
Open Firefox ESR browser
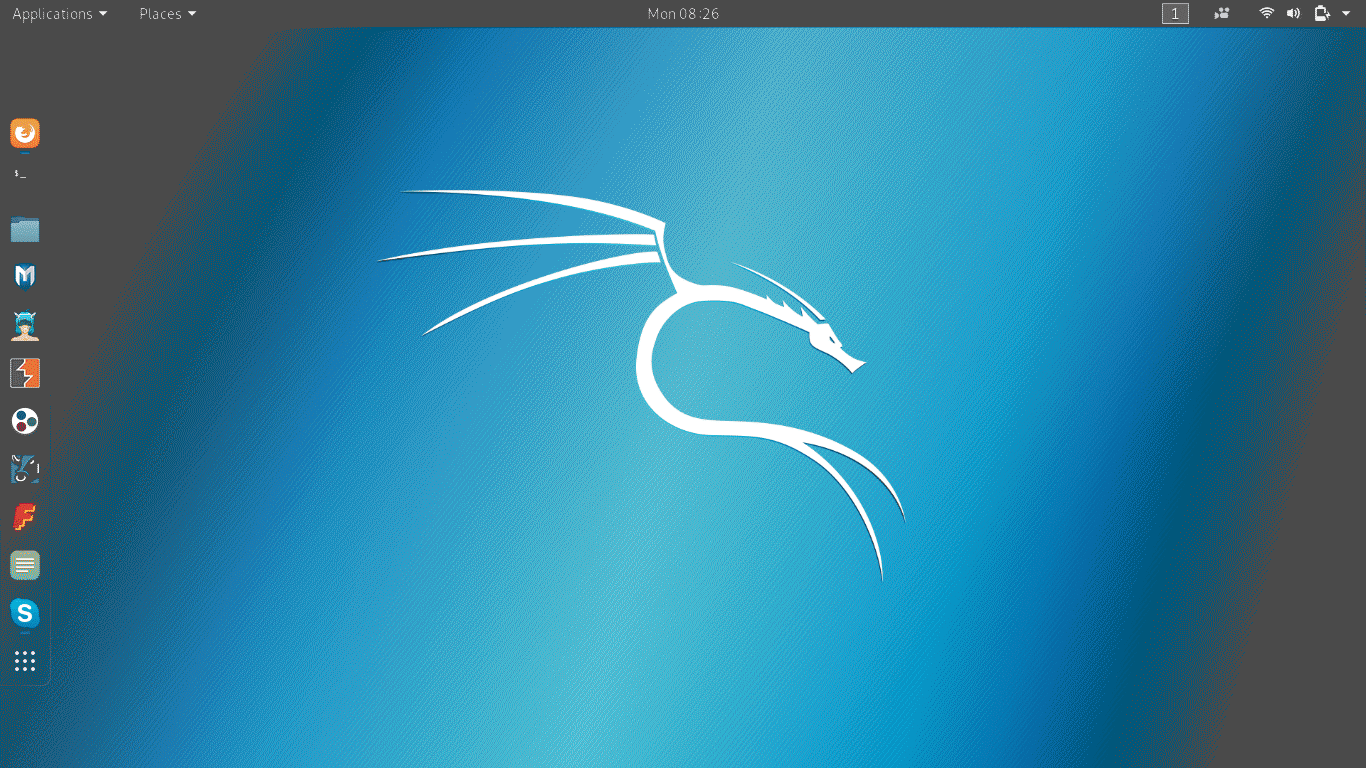tap(24, 134)
